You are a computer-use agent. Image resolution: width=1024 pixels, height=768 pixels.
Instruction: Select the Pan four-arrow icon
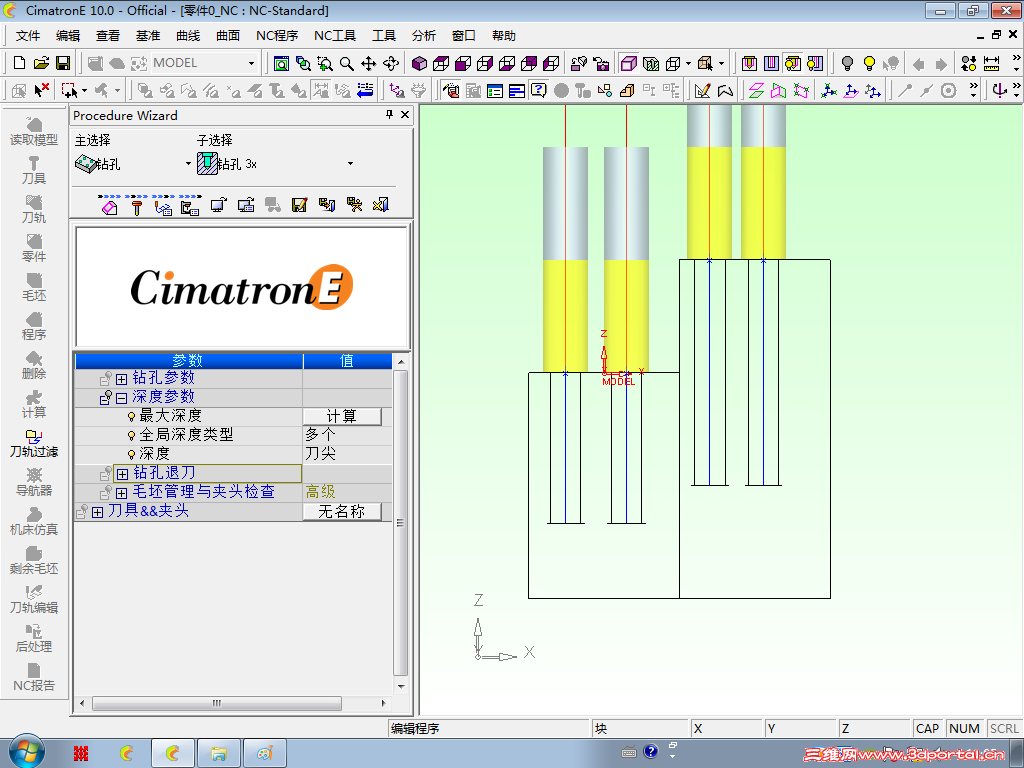tap(368, 63)
